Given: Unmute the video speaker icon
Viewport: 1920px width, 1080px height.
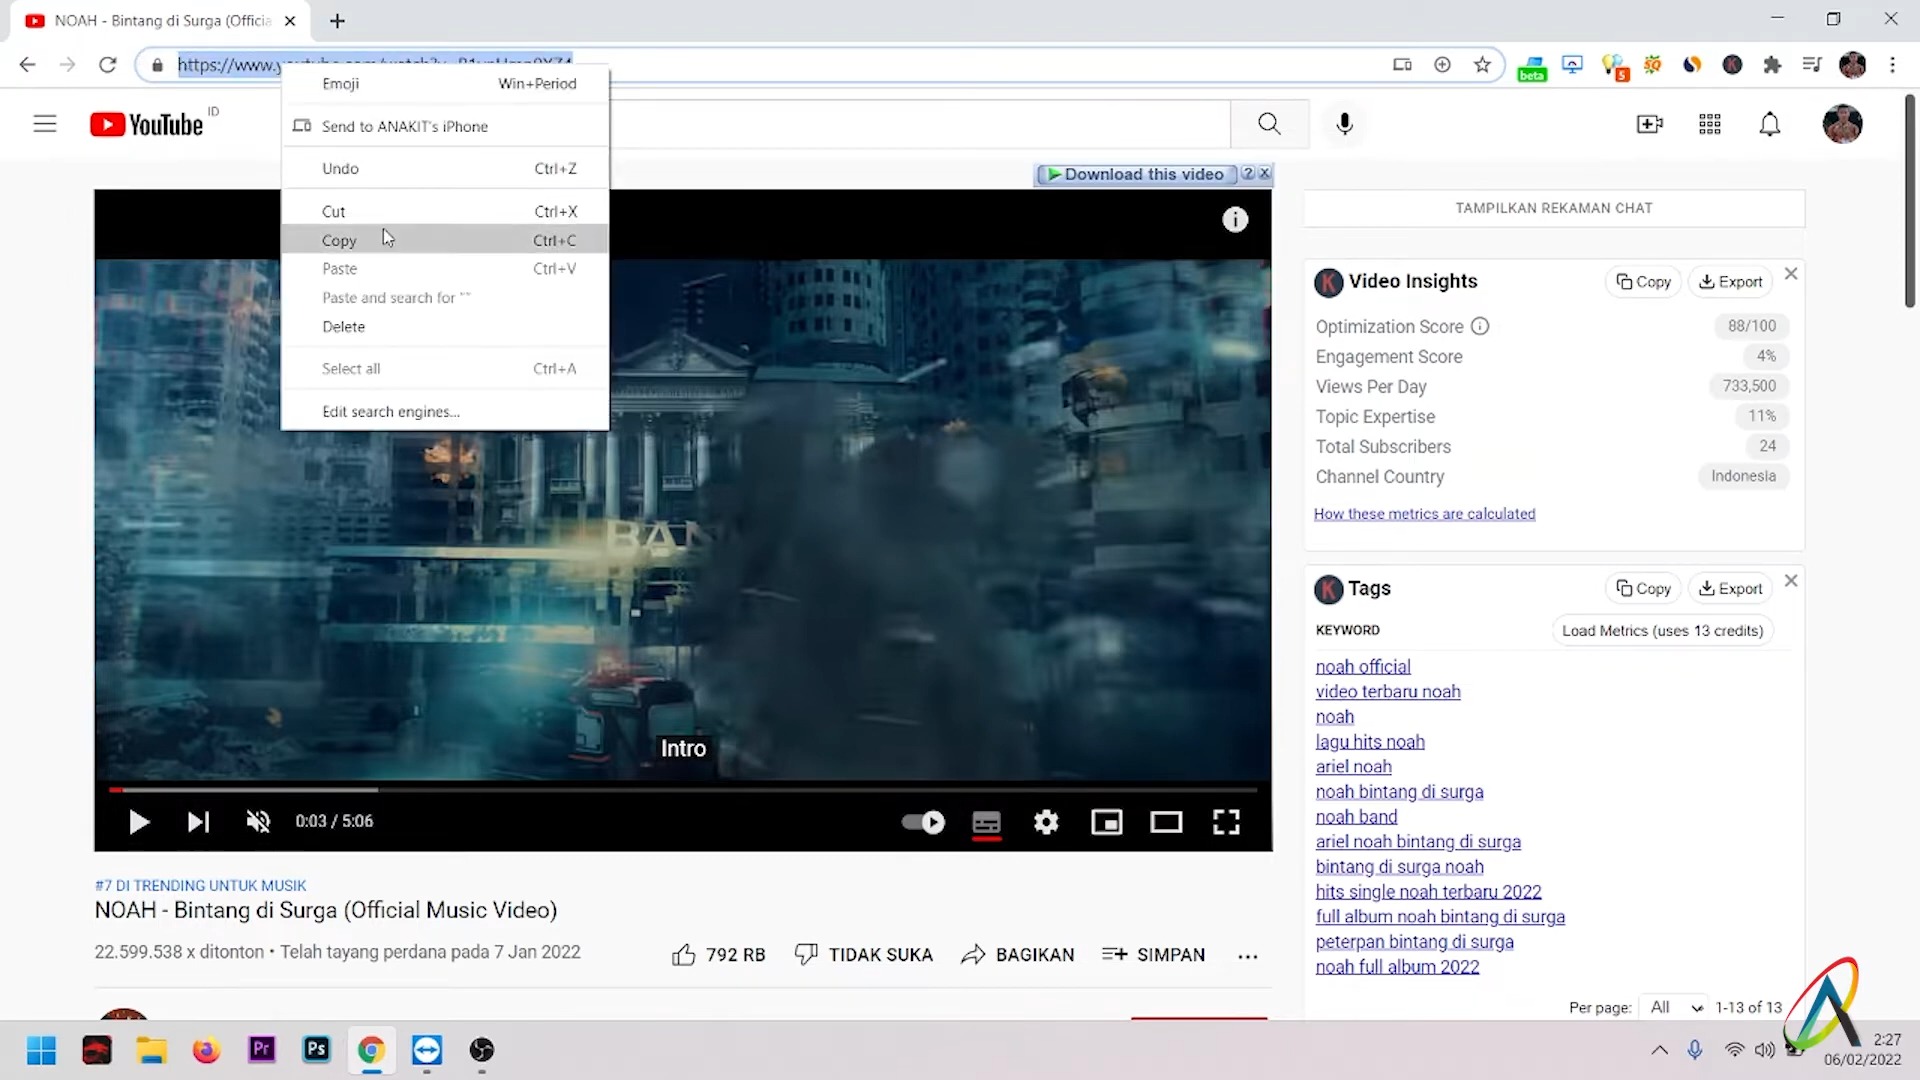Looking at the screenshot, I should click(258, 822).
